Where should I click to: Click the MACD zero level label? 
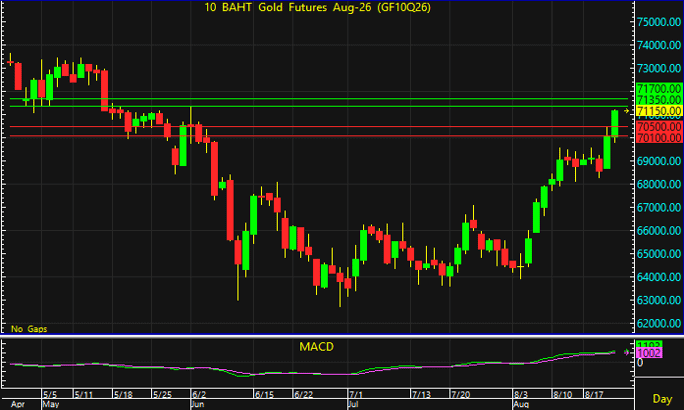point(640,363)
